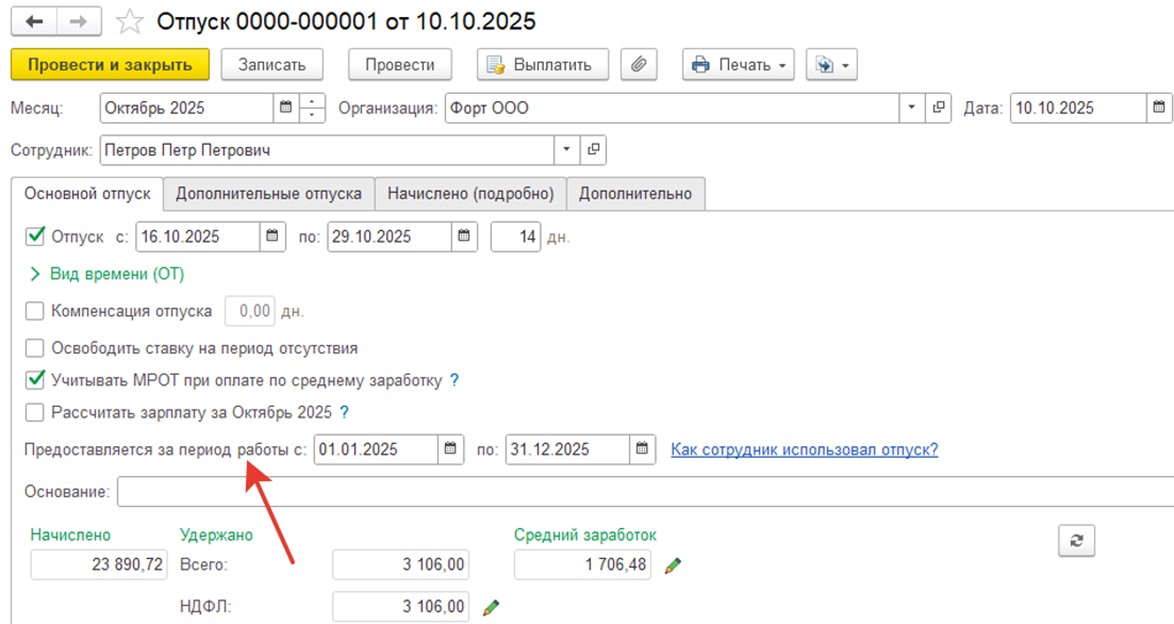
Task: Toggle the Компенсация отпуска checkbox
Action: pyautogui.click(x=36, y=311)
